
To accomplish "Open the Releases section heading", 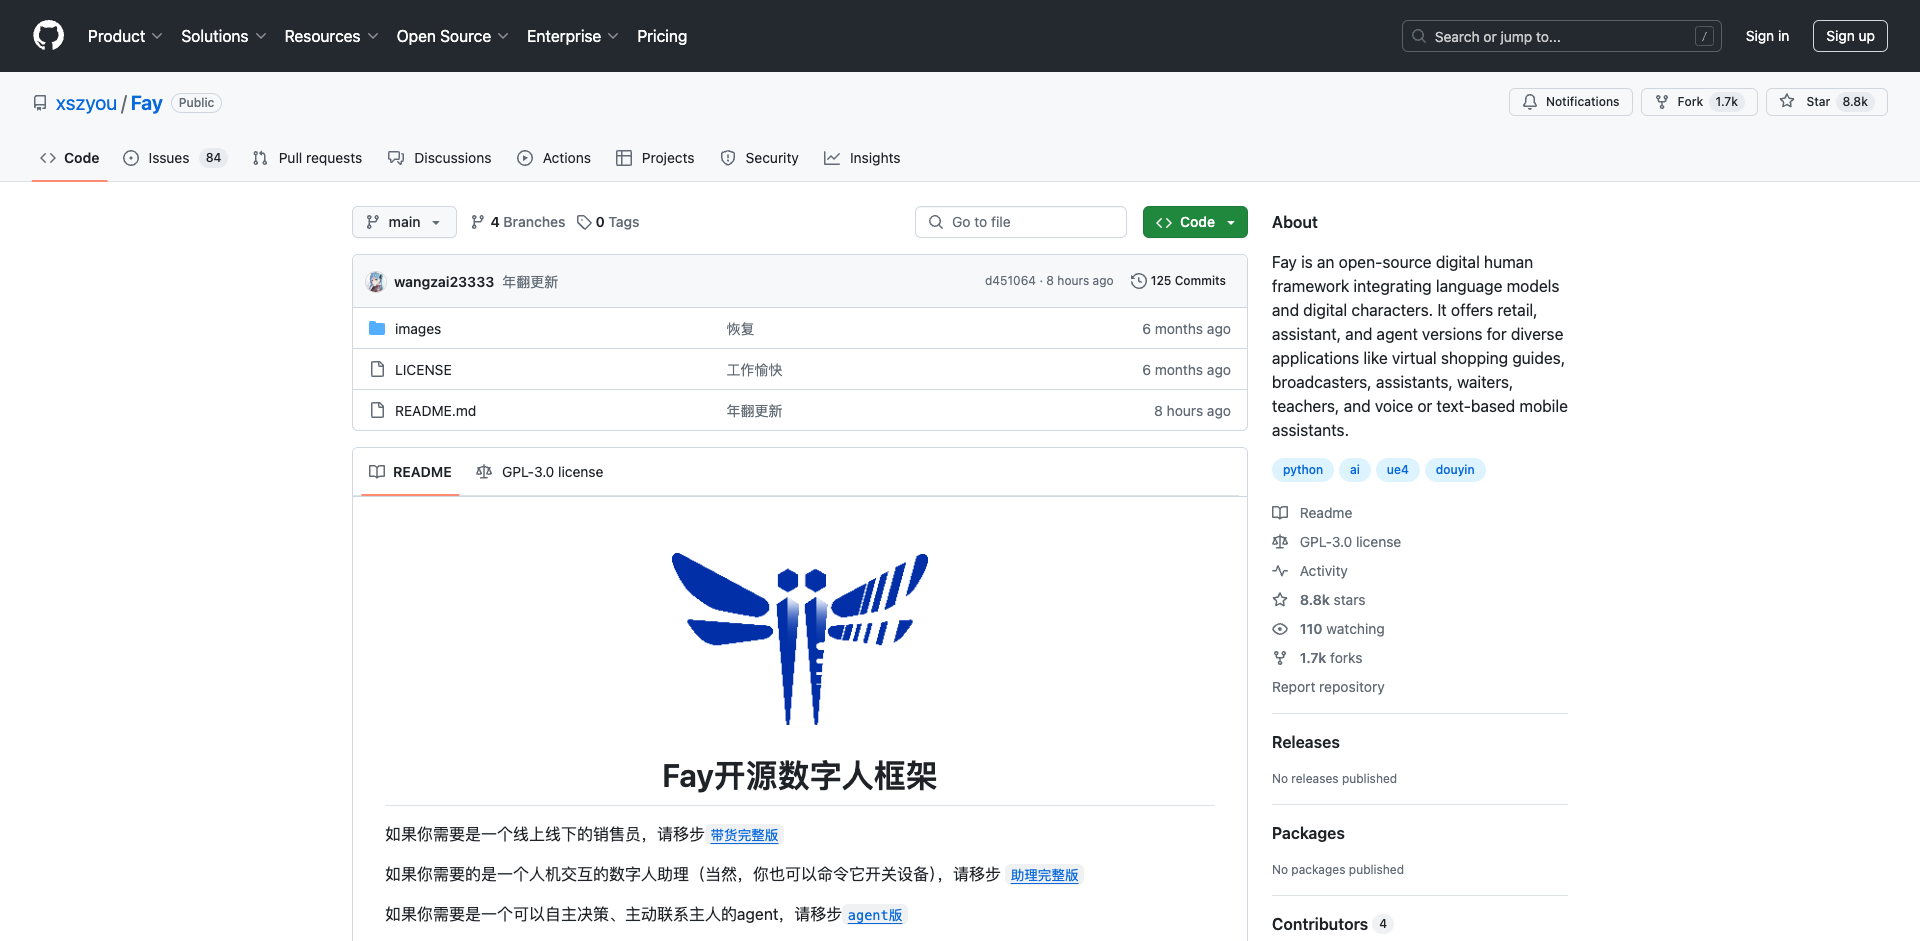I will point(1305,742).
